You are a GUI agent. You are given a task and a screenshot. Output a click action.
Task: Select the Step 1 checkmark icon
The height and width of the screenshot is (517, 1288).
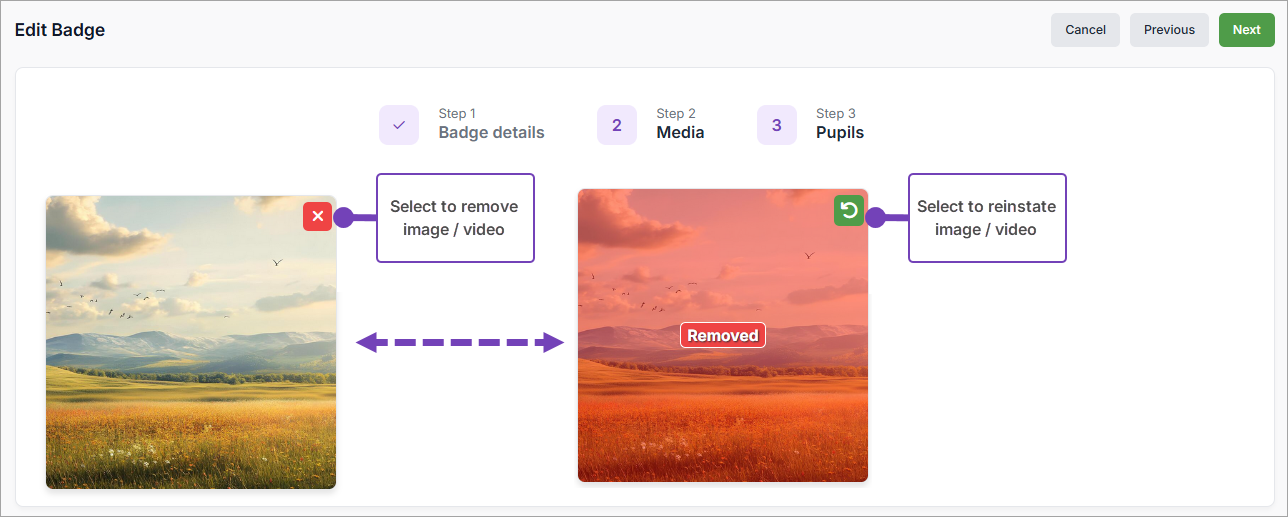399,125
